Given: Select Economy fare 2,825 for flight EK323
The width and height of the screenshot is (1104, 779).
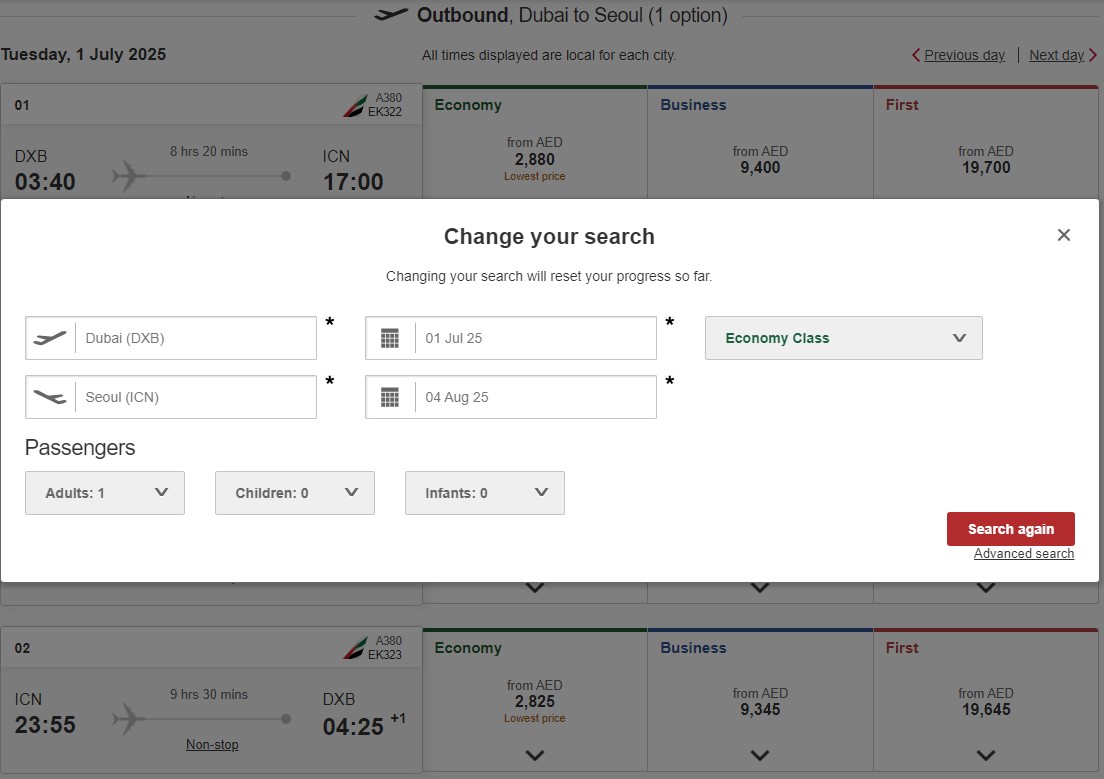Looking at the screenshot, I should [x=534, y=701].
